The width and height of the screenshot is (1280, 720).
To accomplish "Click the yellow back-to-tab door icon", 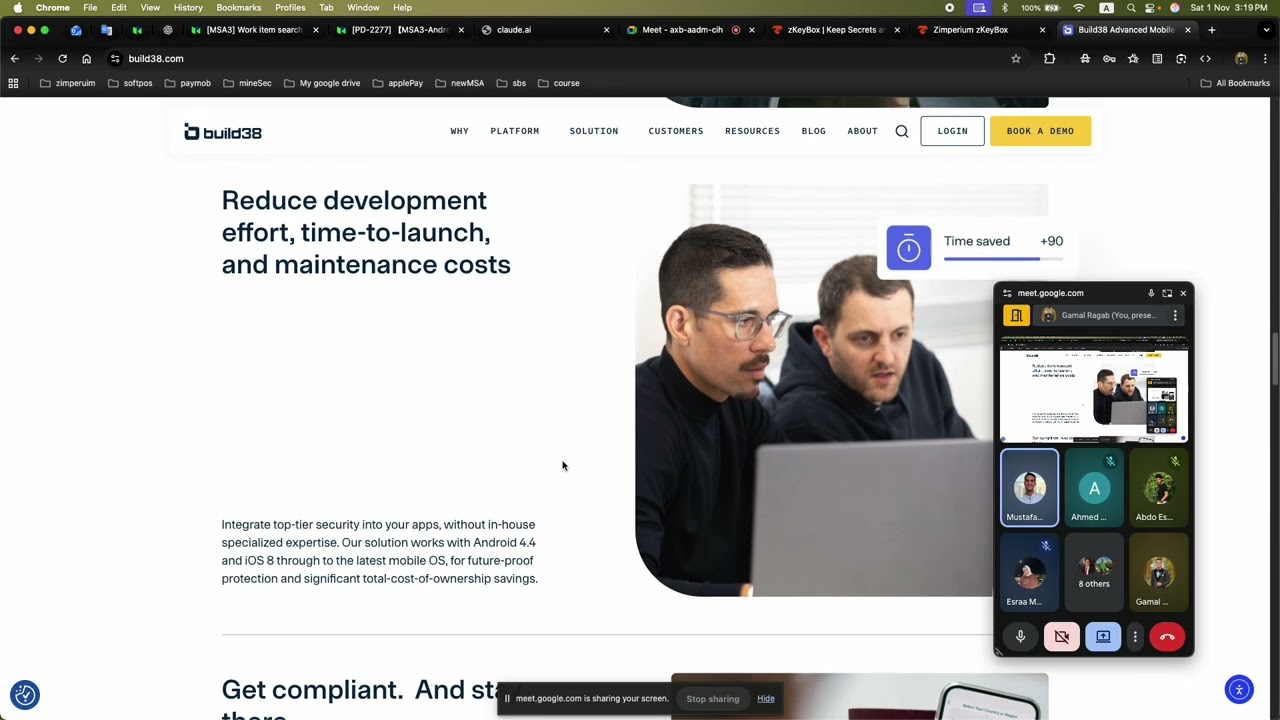I will (1016, 315).
